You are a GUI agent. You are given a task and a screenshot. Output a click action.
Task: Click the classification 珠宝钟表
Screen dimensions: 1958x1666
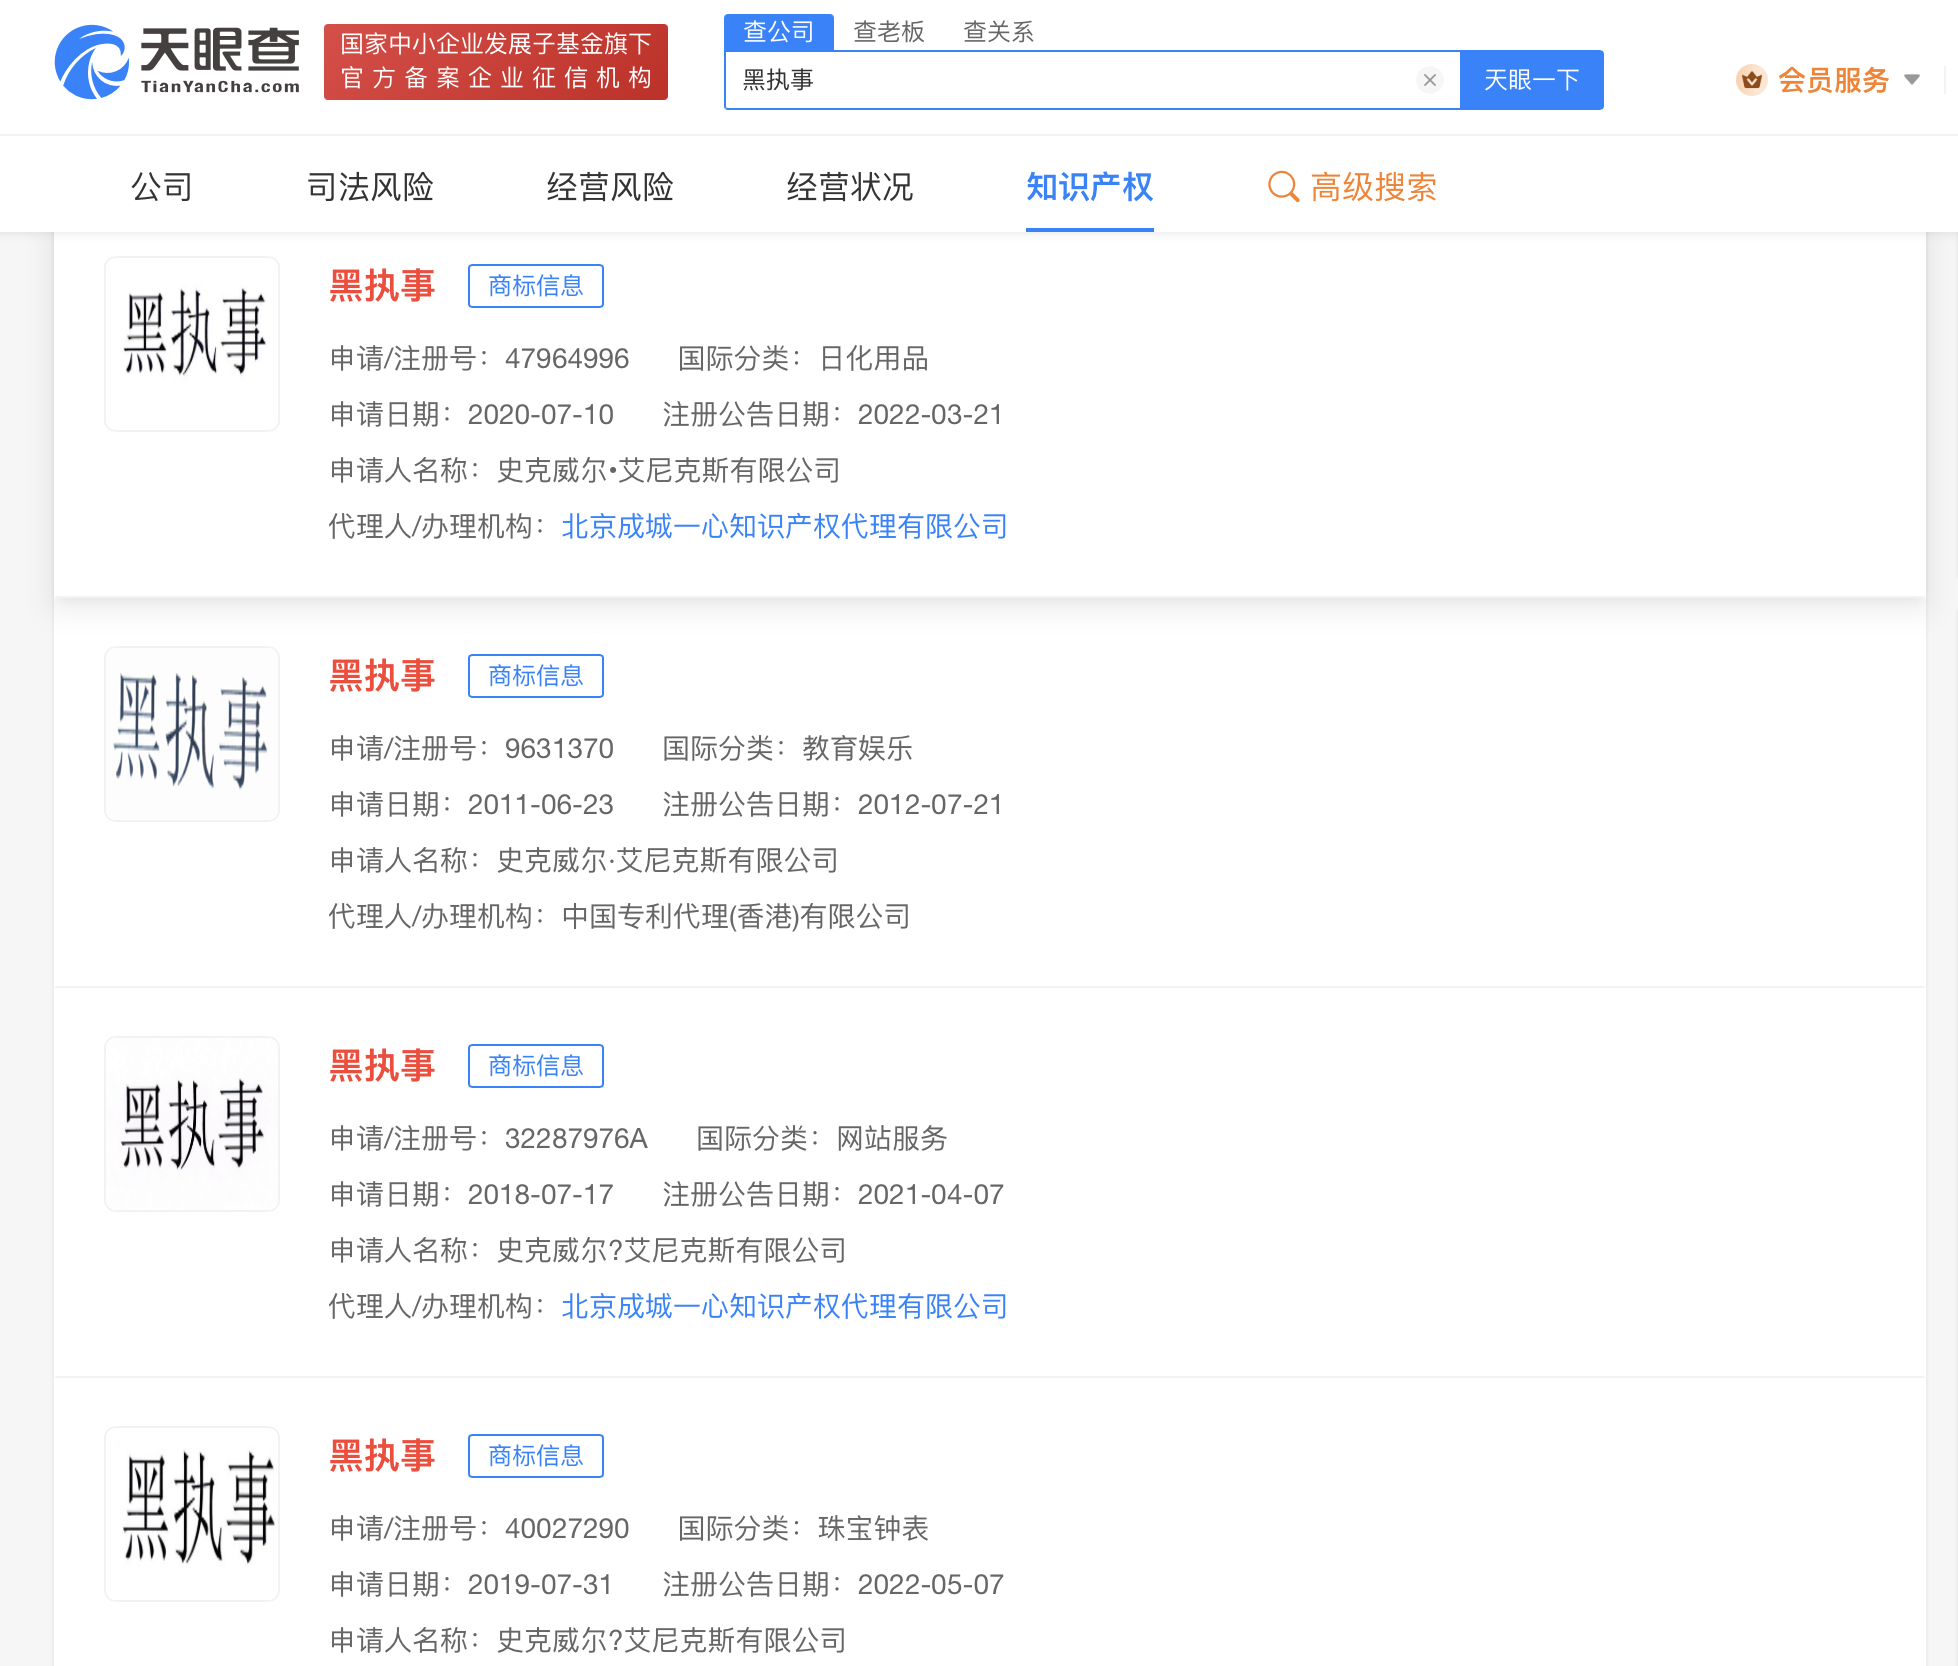873,1528
